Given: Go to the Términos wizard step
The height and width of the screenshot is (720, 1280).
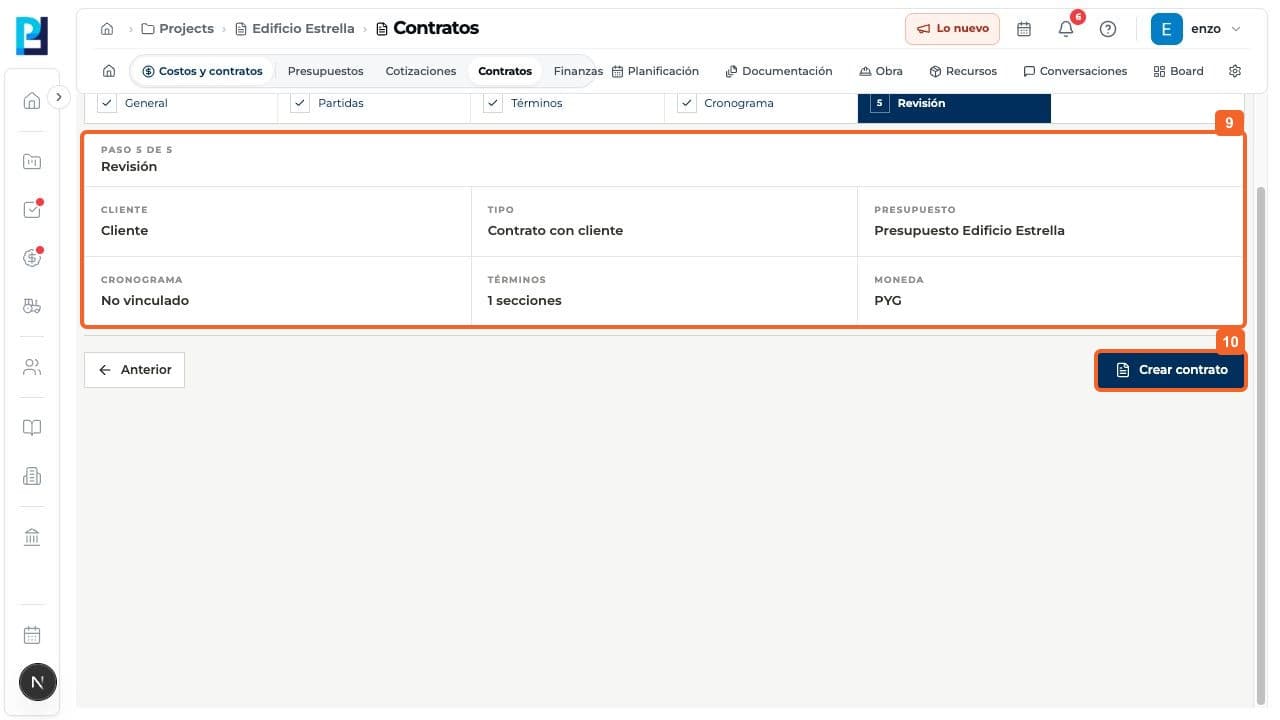Looking at the screenshot, I should 567,105.
